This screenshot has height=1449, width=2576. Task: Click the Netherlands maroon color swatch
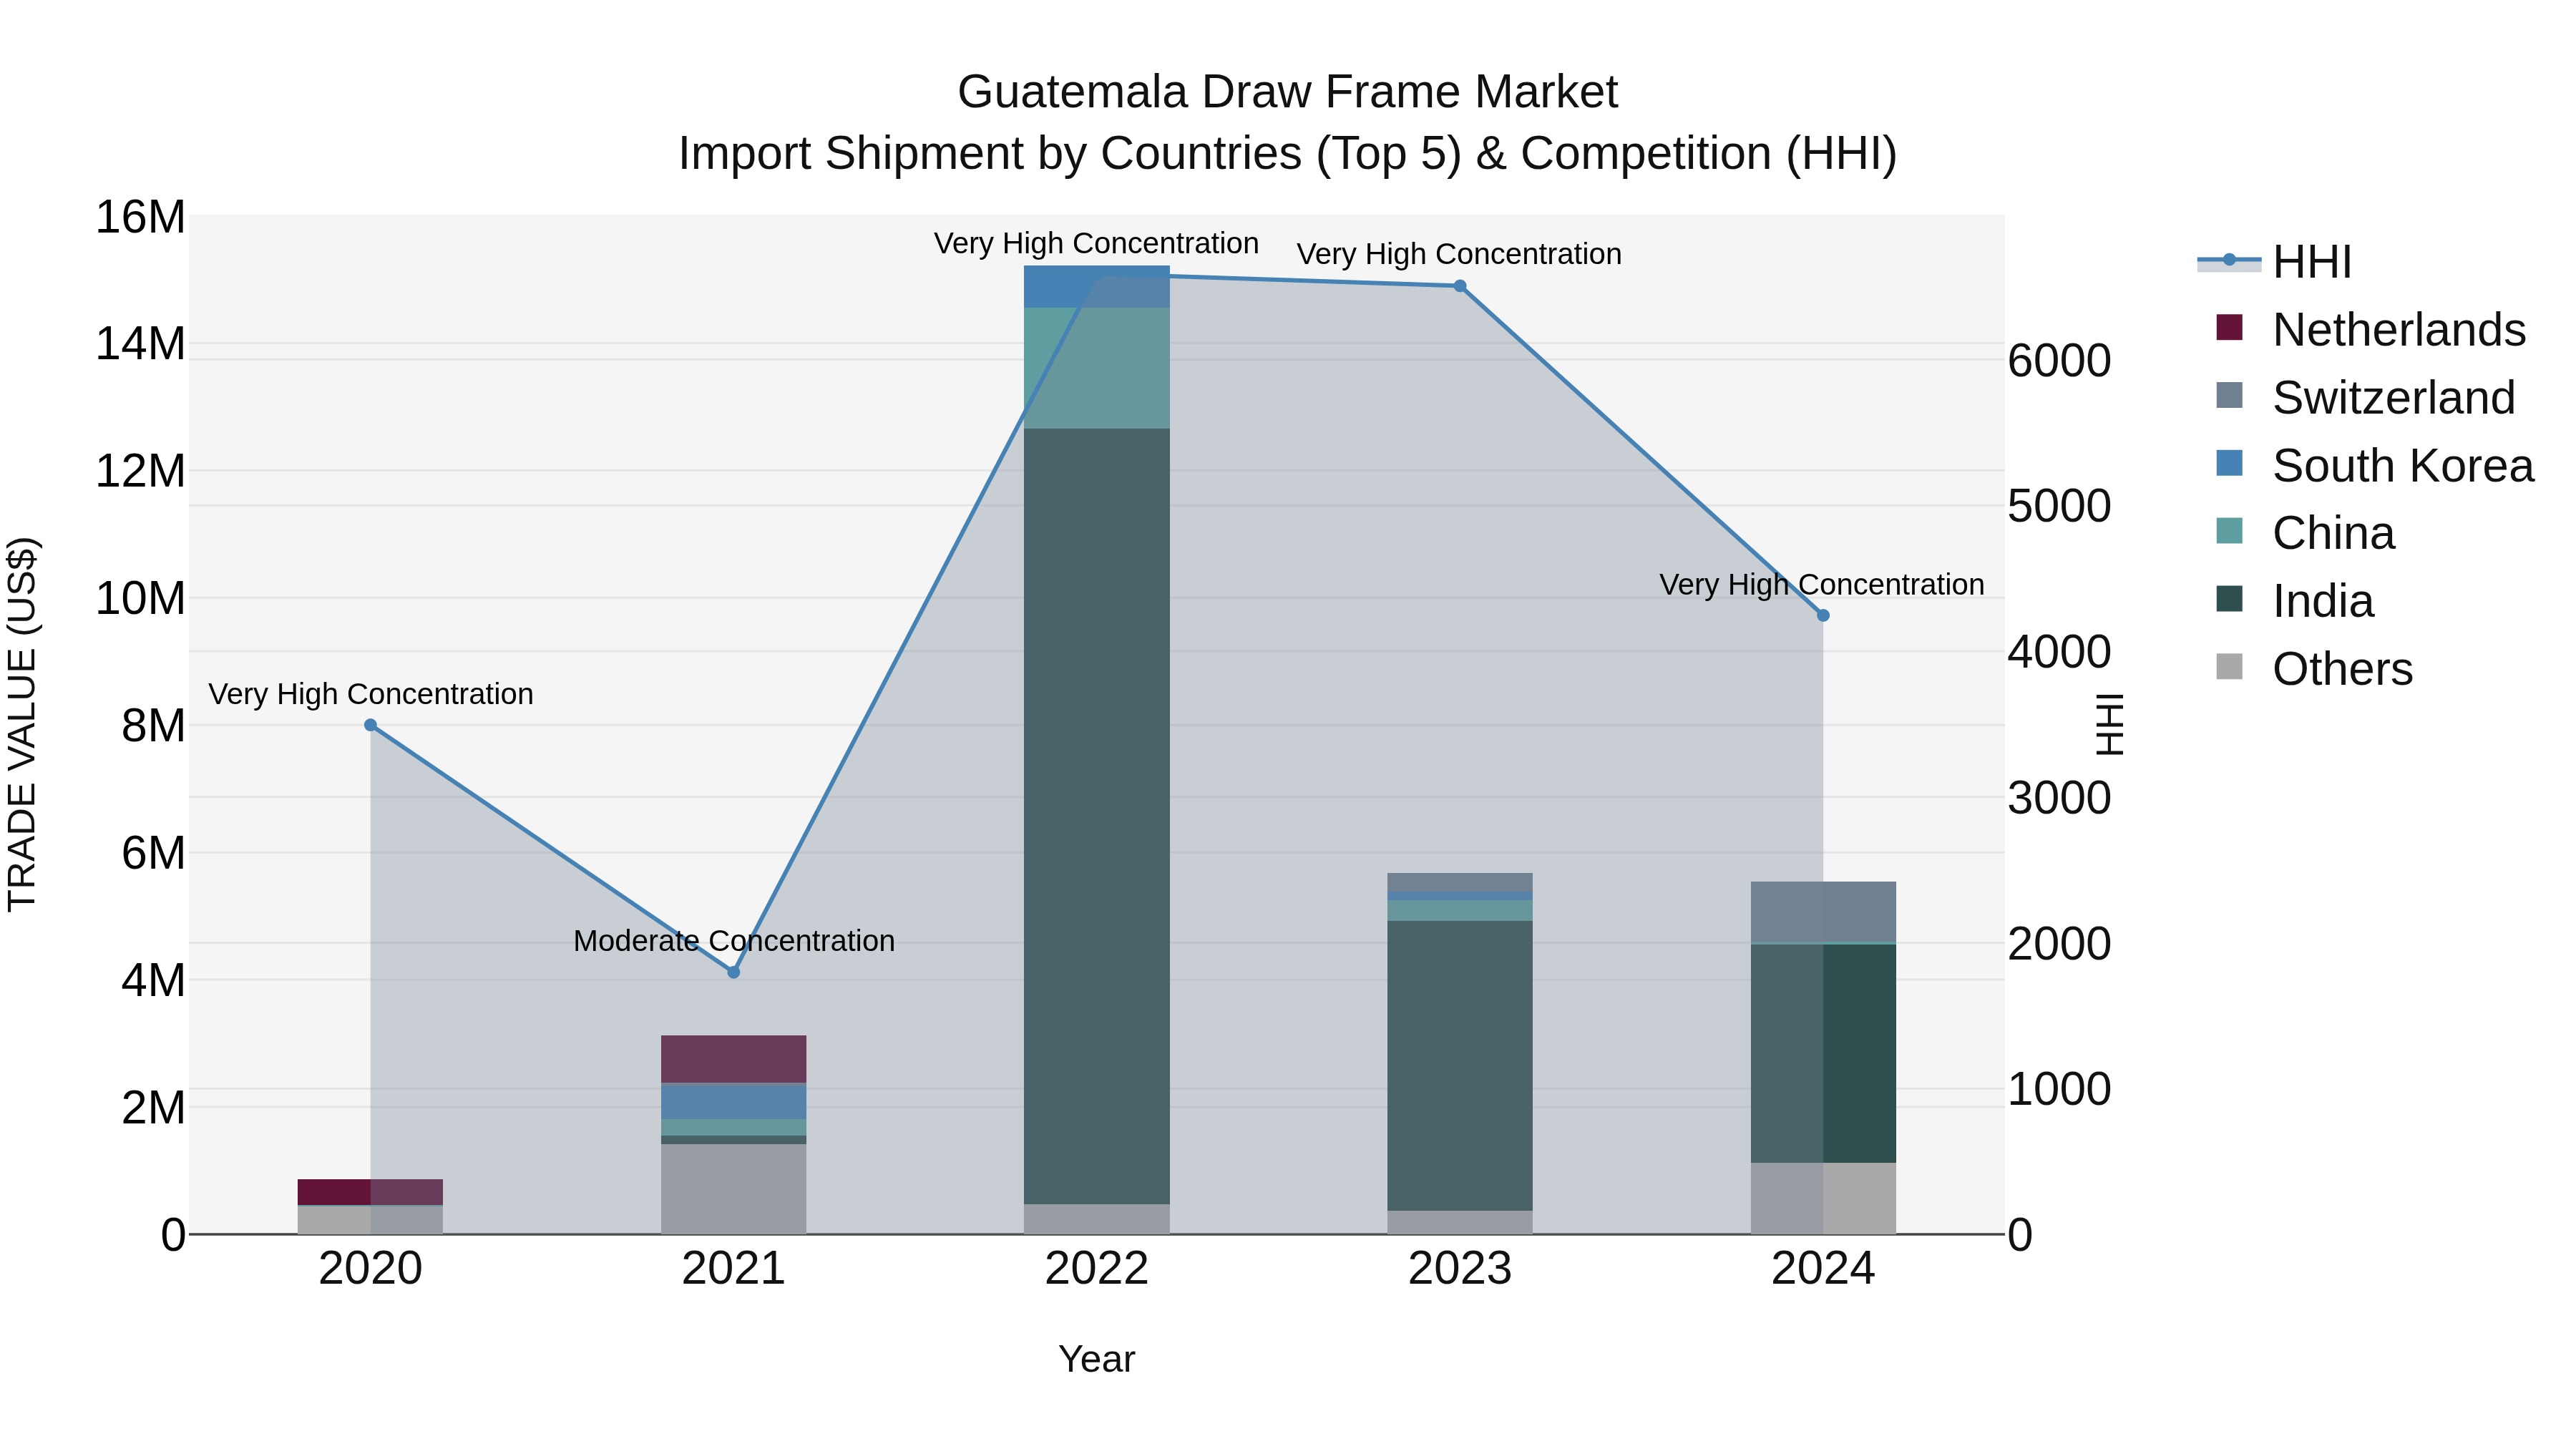pos(2229,327)
